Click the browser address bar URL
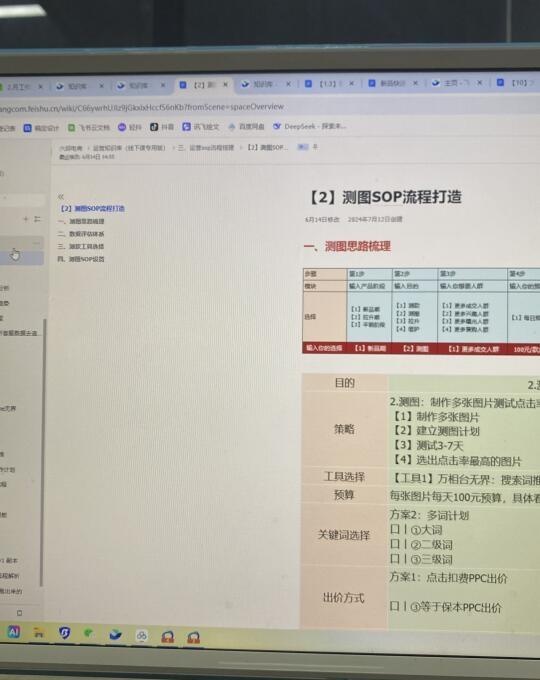The image size is (540, 680). (x=142, y=107)
